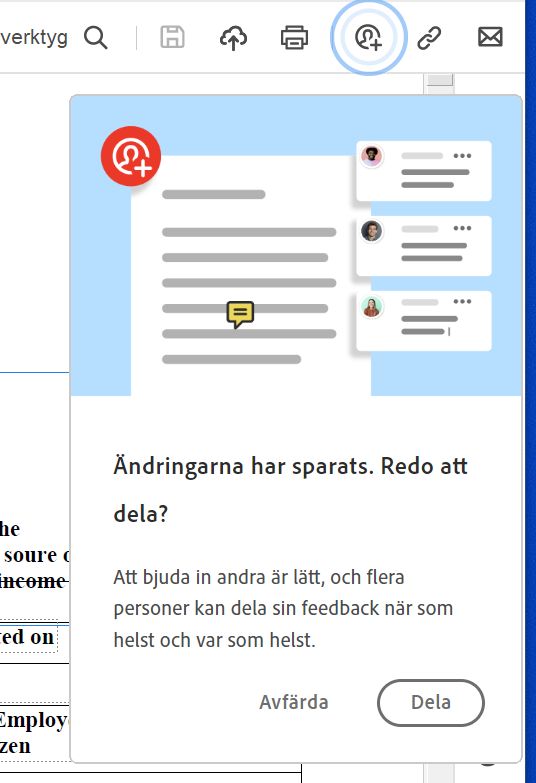Click the disabled save disk icon
Viewport: 536px width, 783px height.
coord(172,37)
